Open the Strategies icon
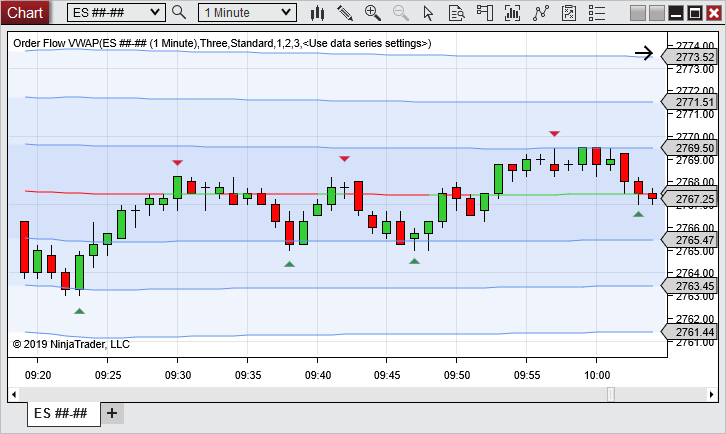This screenshot has width=726, height=434. coord(542,13)
